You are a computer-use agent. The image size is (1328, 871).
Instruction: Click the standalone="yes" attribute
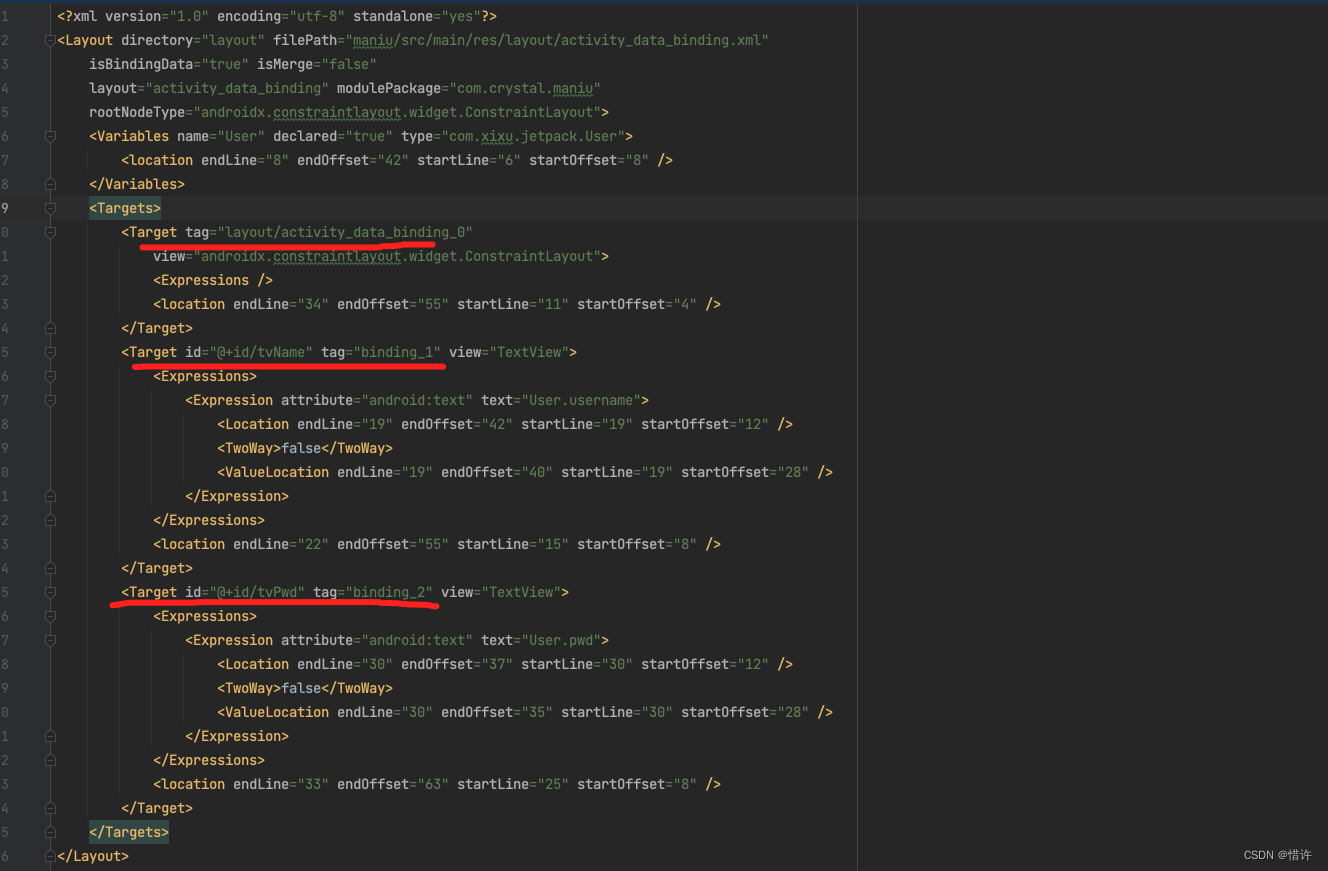click(417, 16)
